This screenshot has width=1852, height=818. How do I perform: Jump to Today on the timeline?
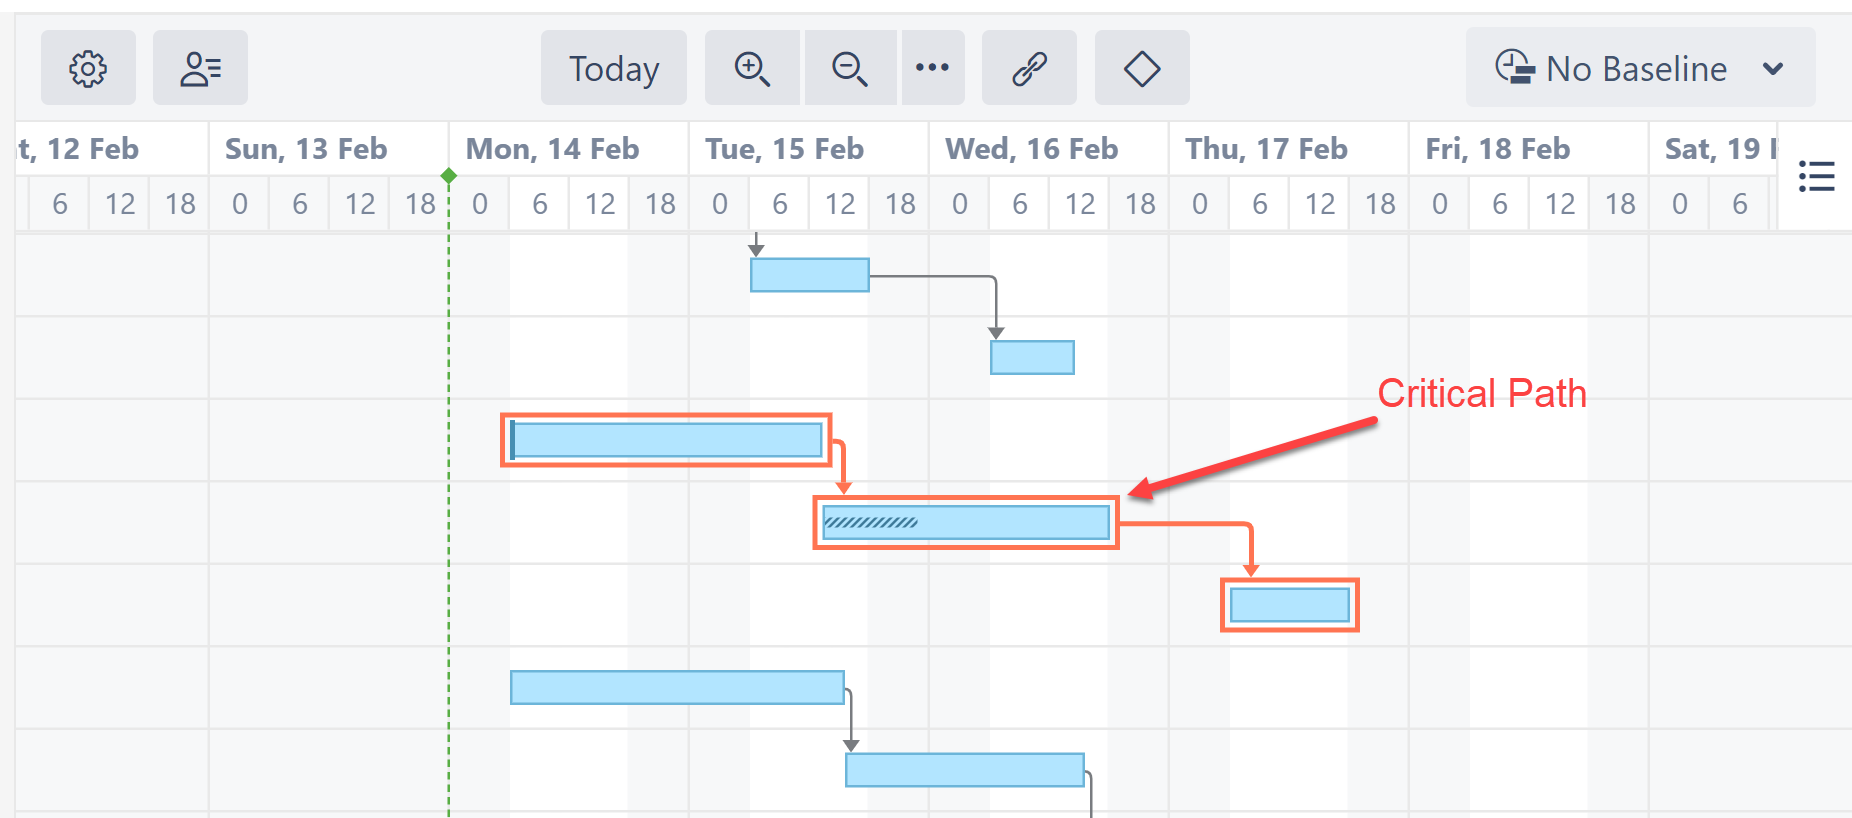[x=613, y=68]
